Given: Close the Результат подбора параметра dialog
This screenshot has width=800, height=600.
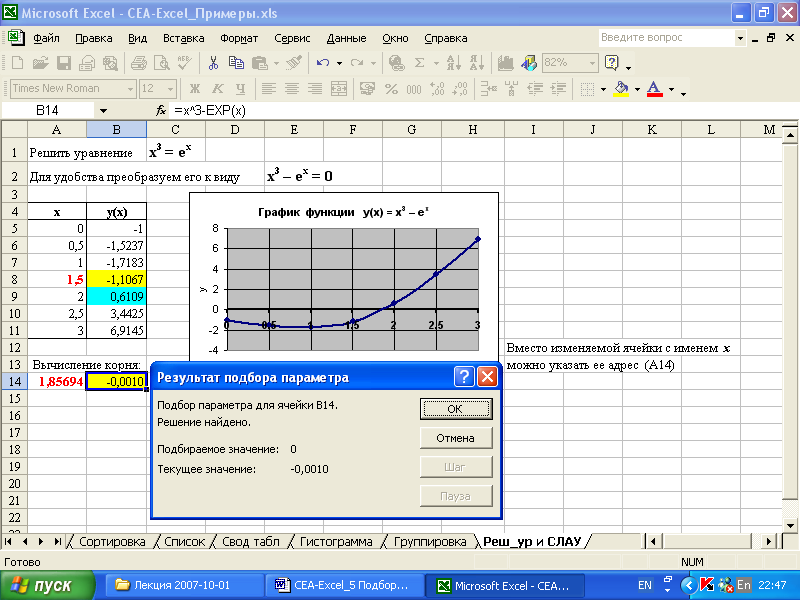Looking at the screenshot, I should (487, 377).
